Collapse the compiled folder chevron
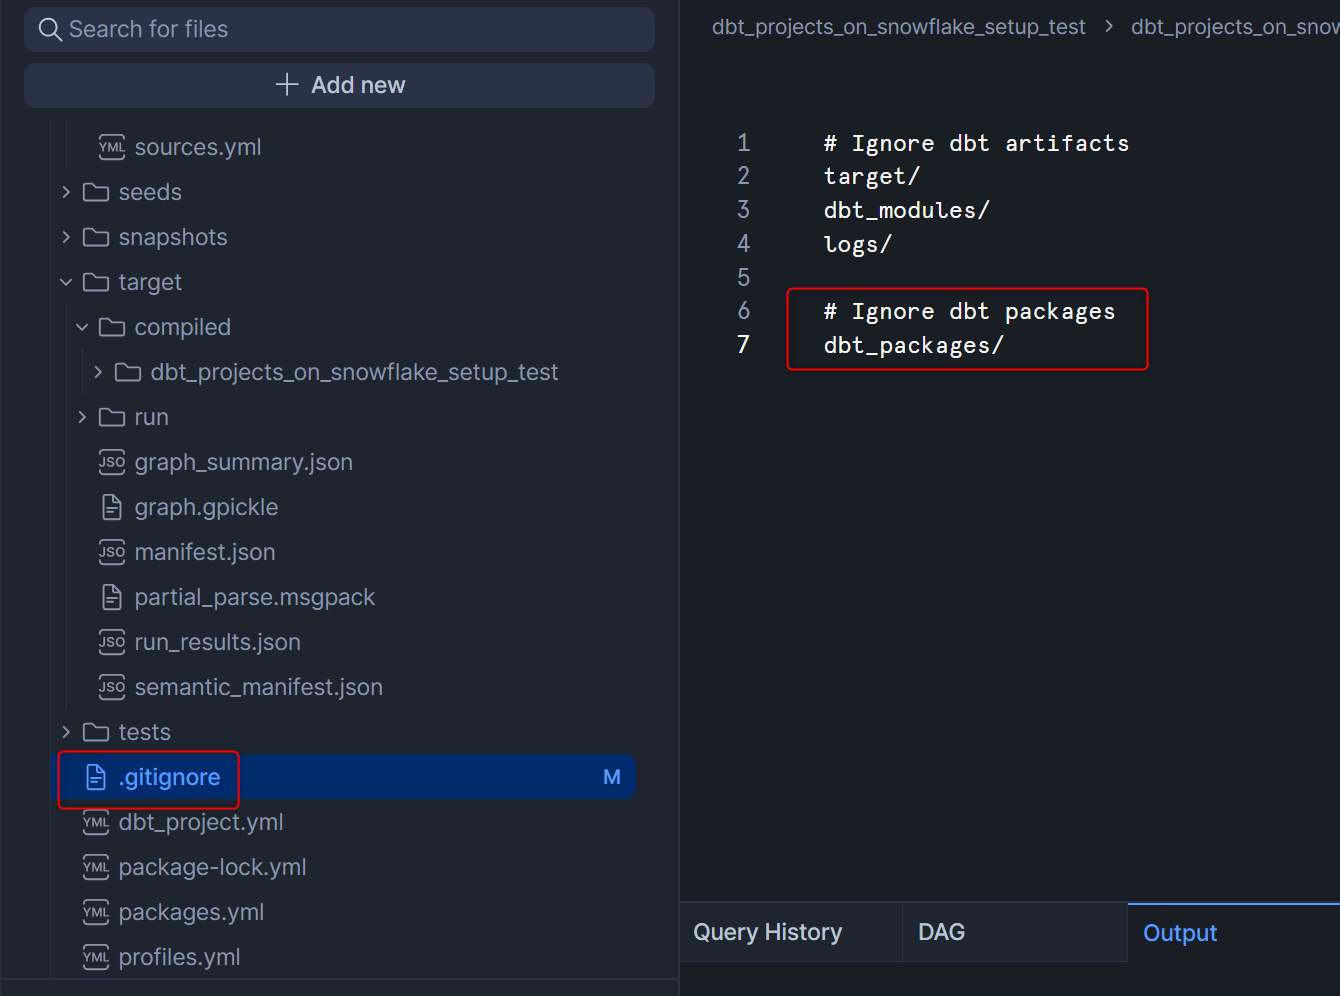 pos(82,327)
